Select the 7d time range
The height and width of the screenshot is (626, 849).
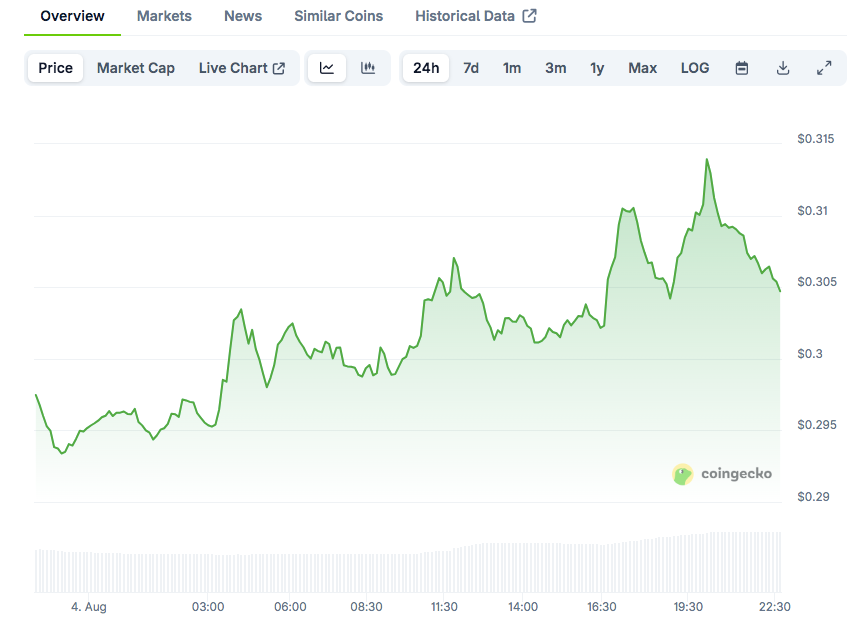pyautogui.click(x=471, y=68)
